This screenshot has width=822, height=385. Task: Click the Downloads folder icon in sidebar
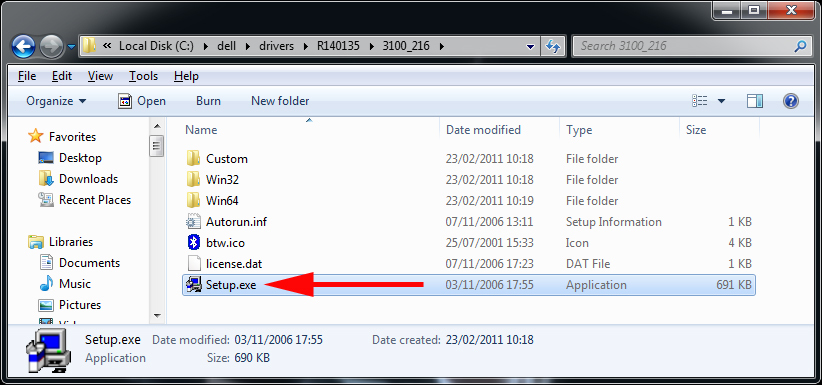[x=46, y=178]
